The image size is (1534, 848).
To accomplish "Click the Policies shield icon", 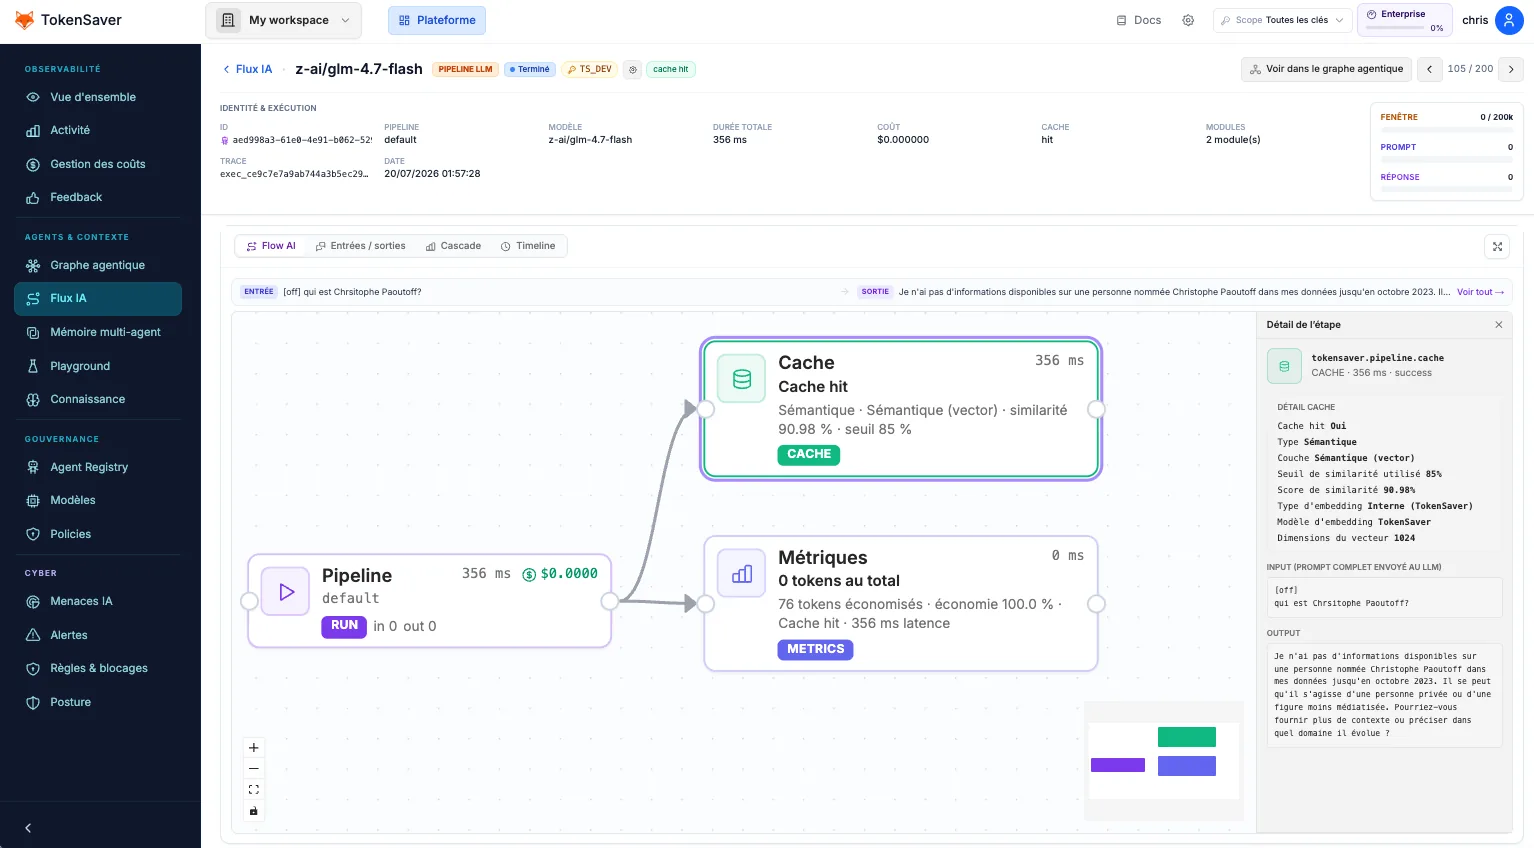I will (x=33, y=534).
